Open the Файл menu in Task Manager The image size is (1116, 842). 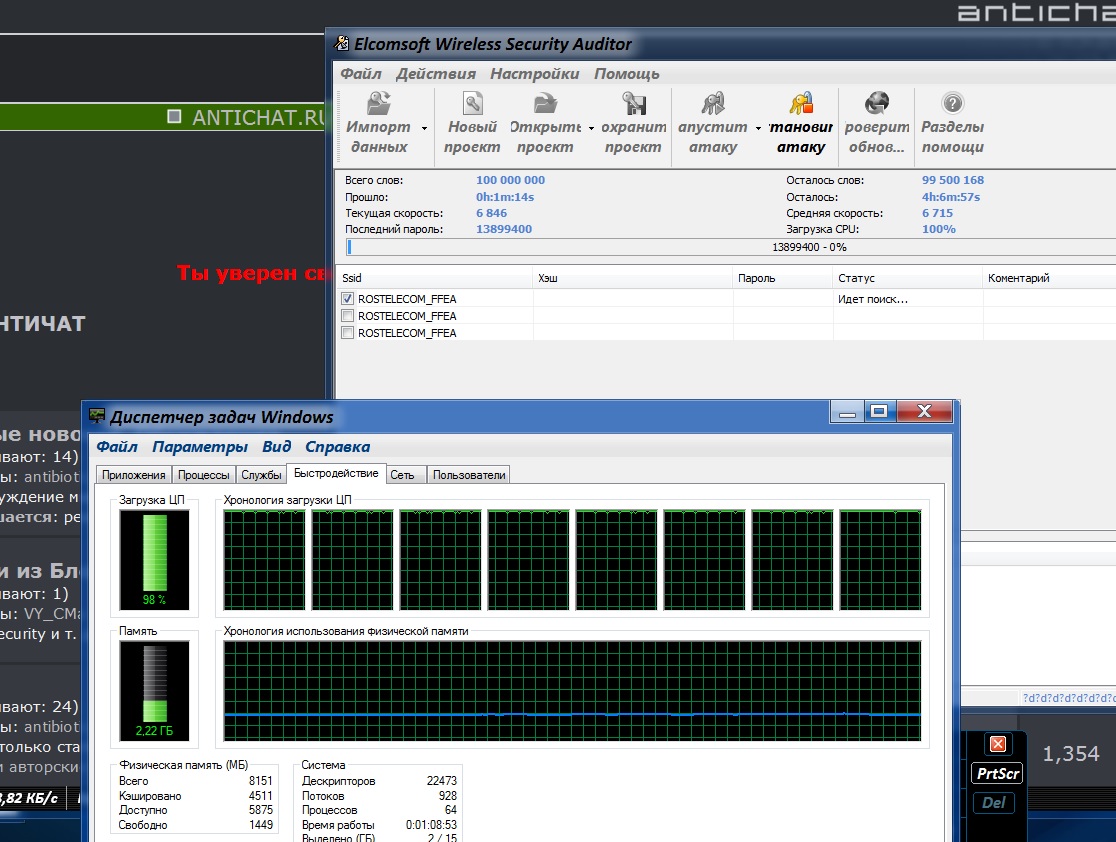tap(117, 447)
